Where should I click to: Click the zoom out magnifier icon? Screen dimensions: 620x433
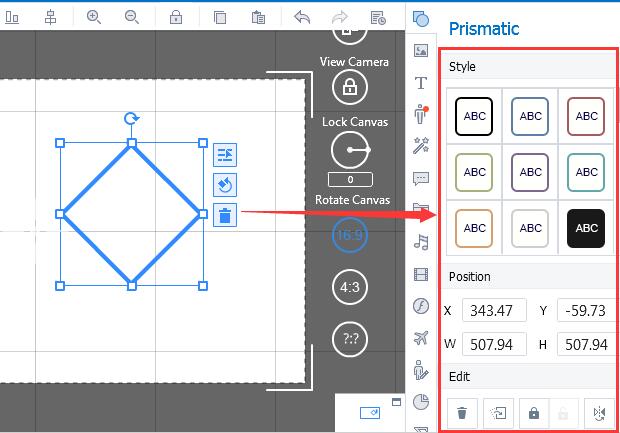coord(132,17)
